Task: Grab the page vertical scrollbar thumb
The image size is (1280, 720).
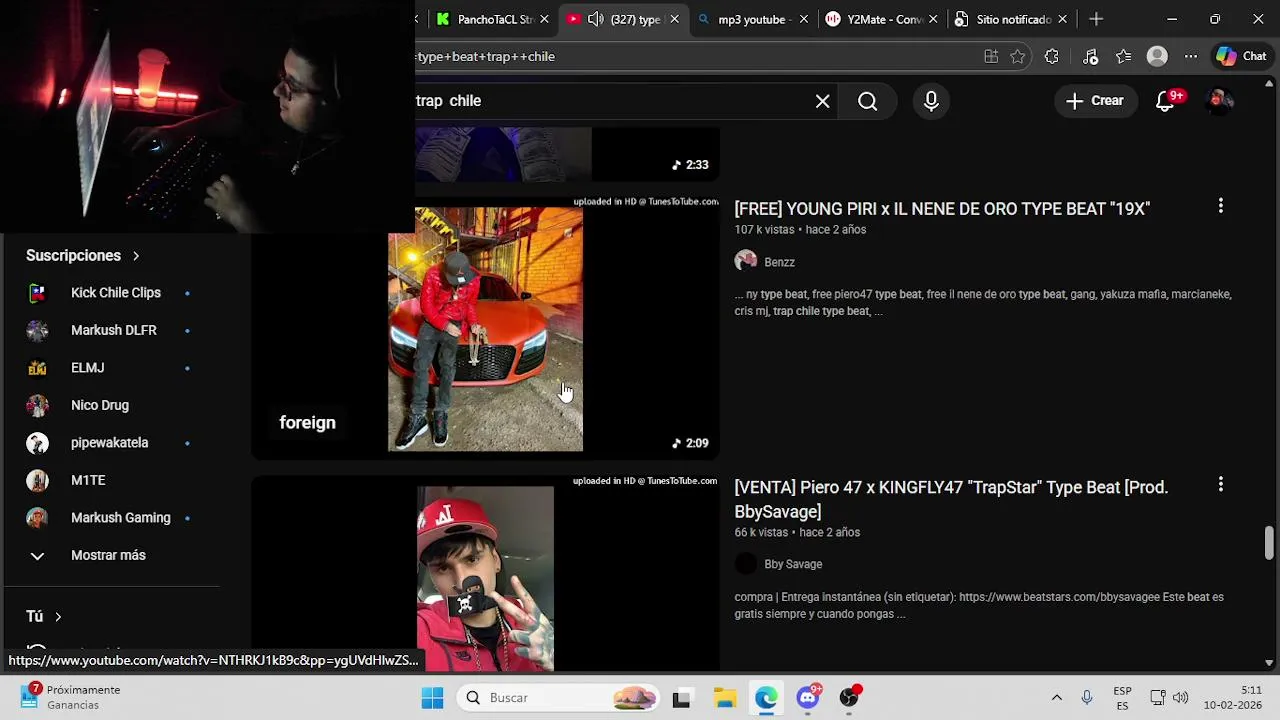Action: click(1269, 543)
